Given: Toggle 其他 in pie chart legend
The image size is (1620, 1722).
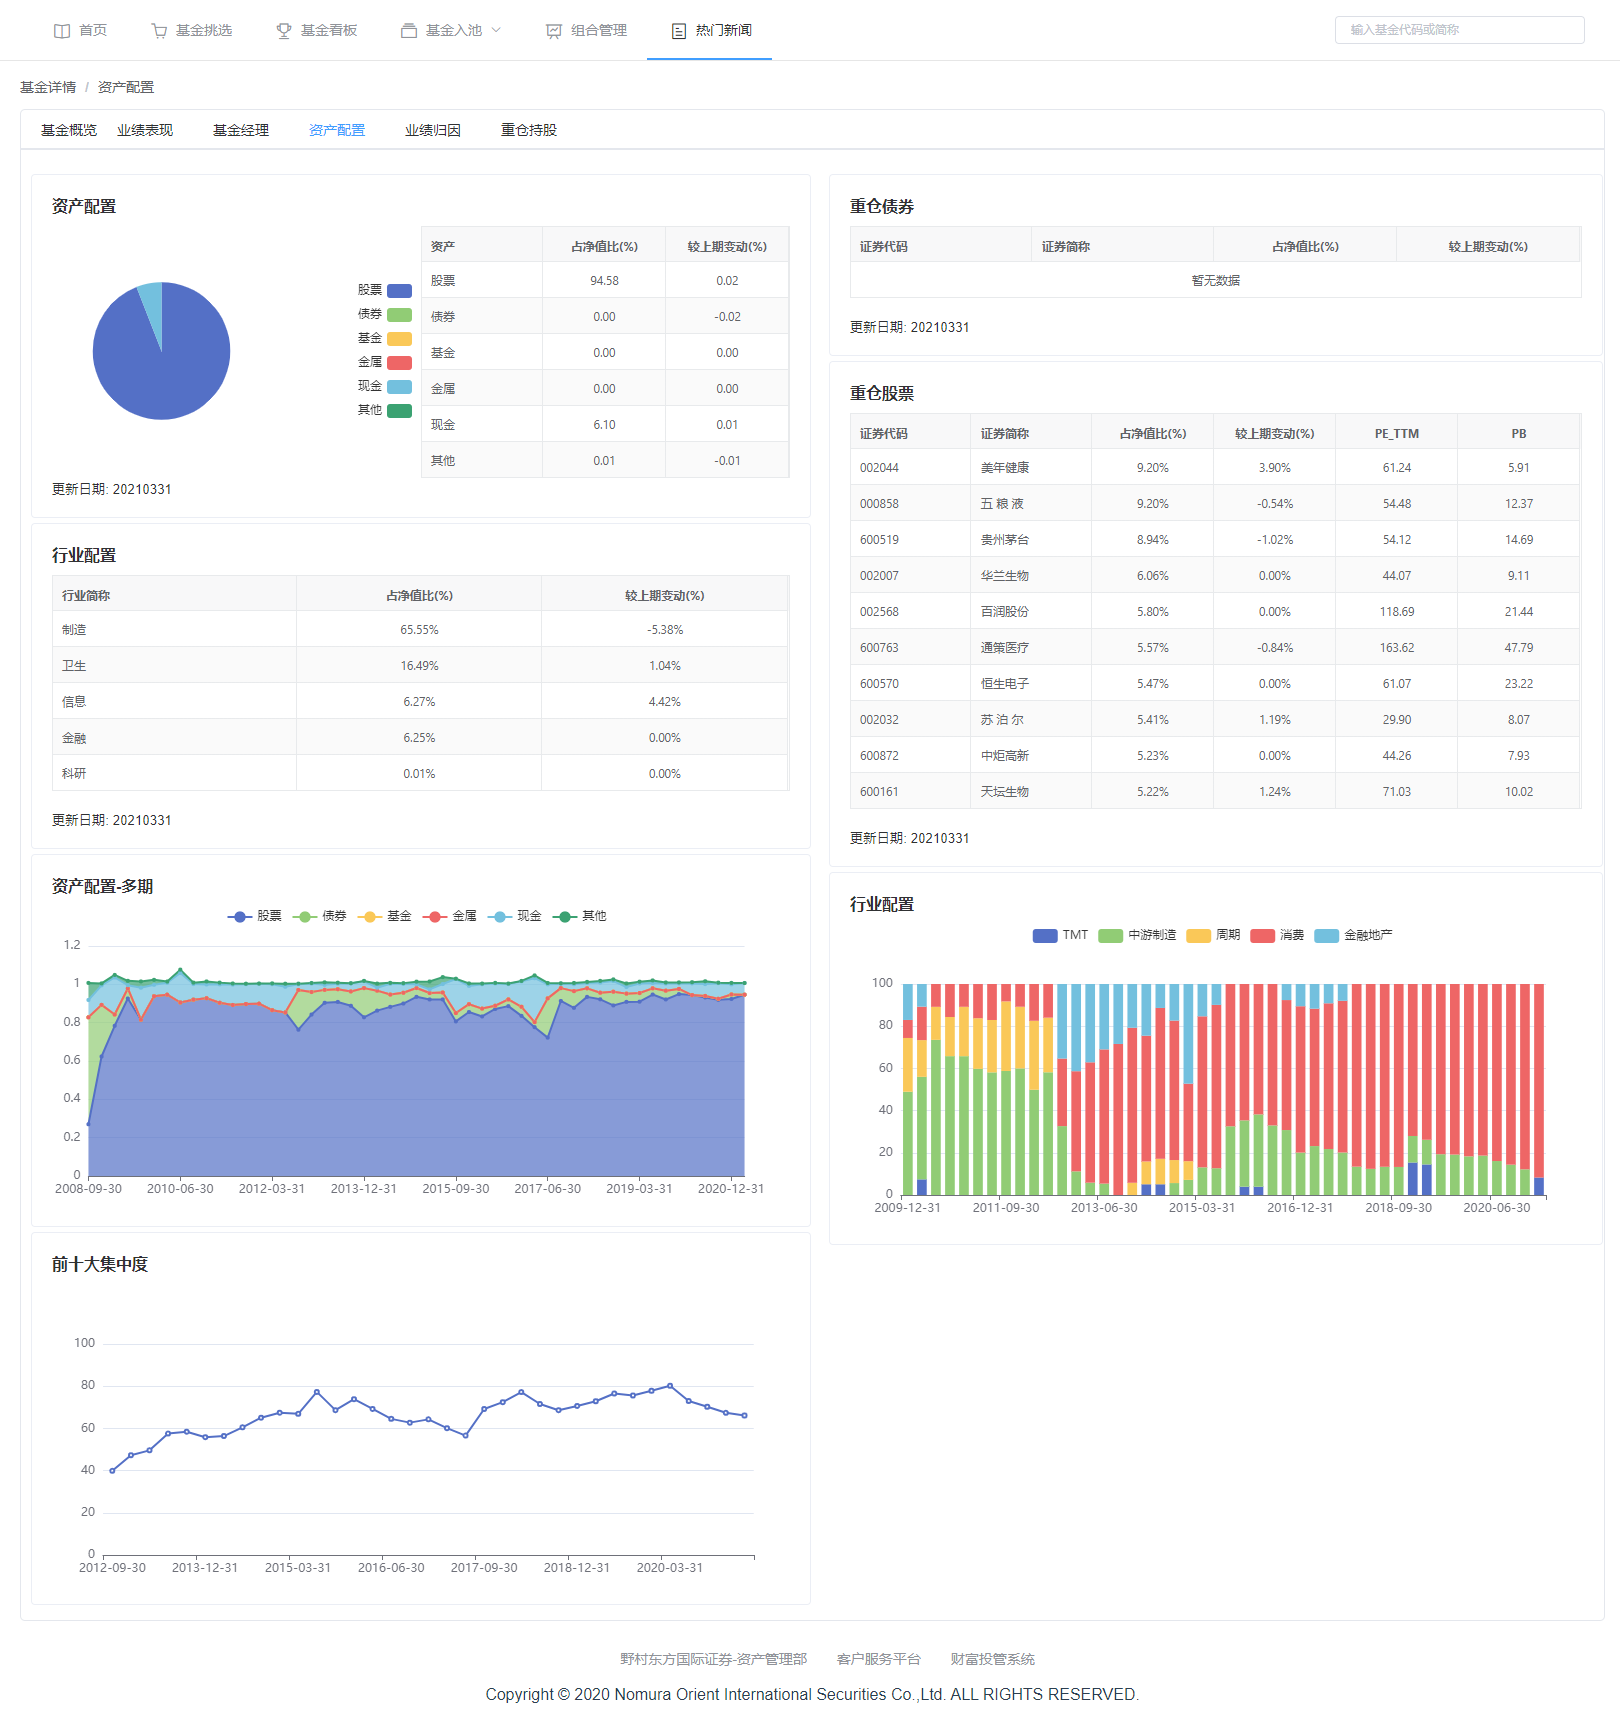Looking at the screenshot, I should pyautogui.click(x=385, y=410).
